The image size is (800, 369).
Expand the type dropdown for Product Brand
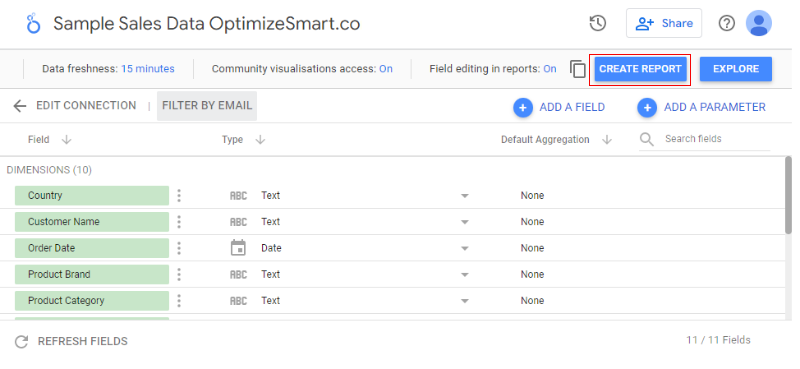464,275
